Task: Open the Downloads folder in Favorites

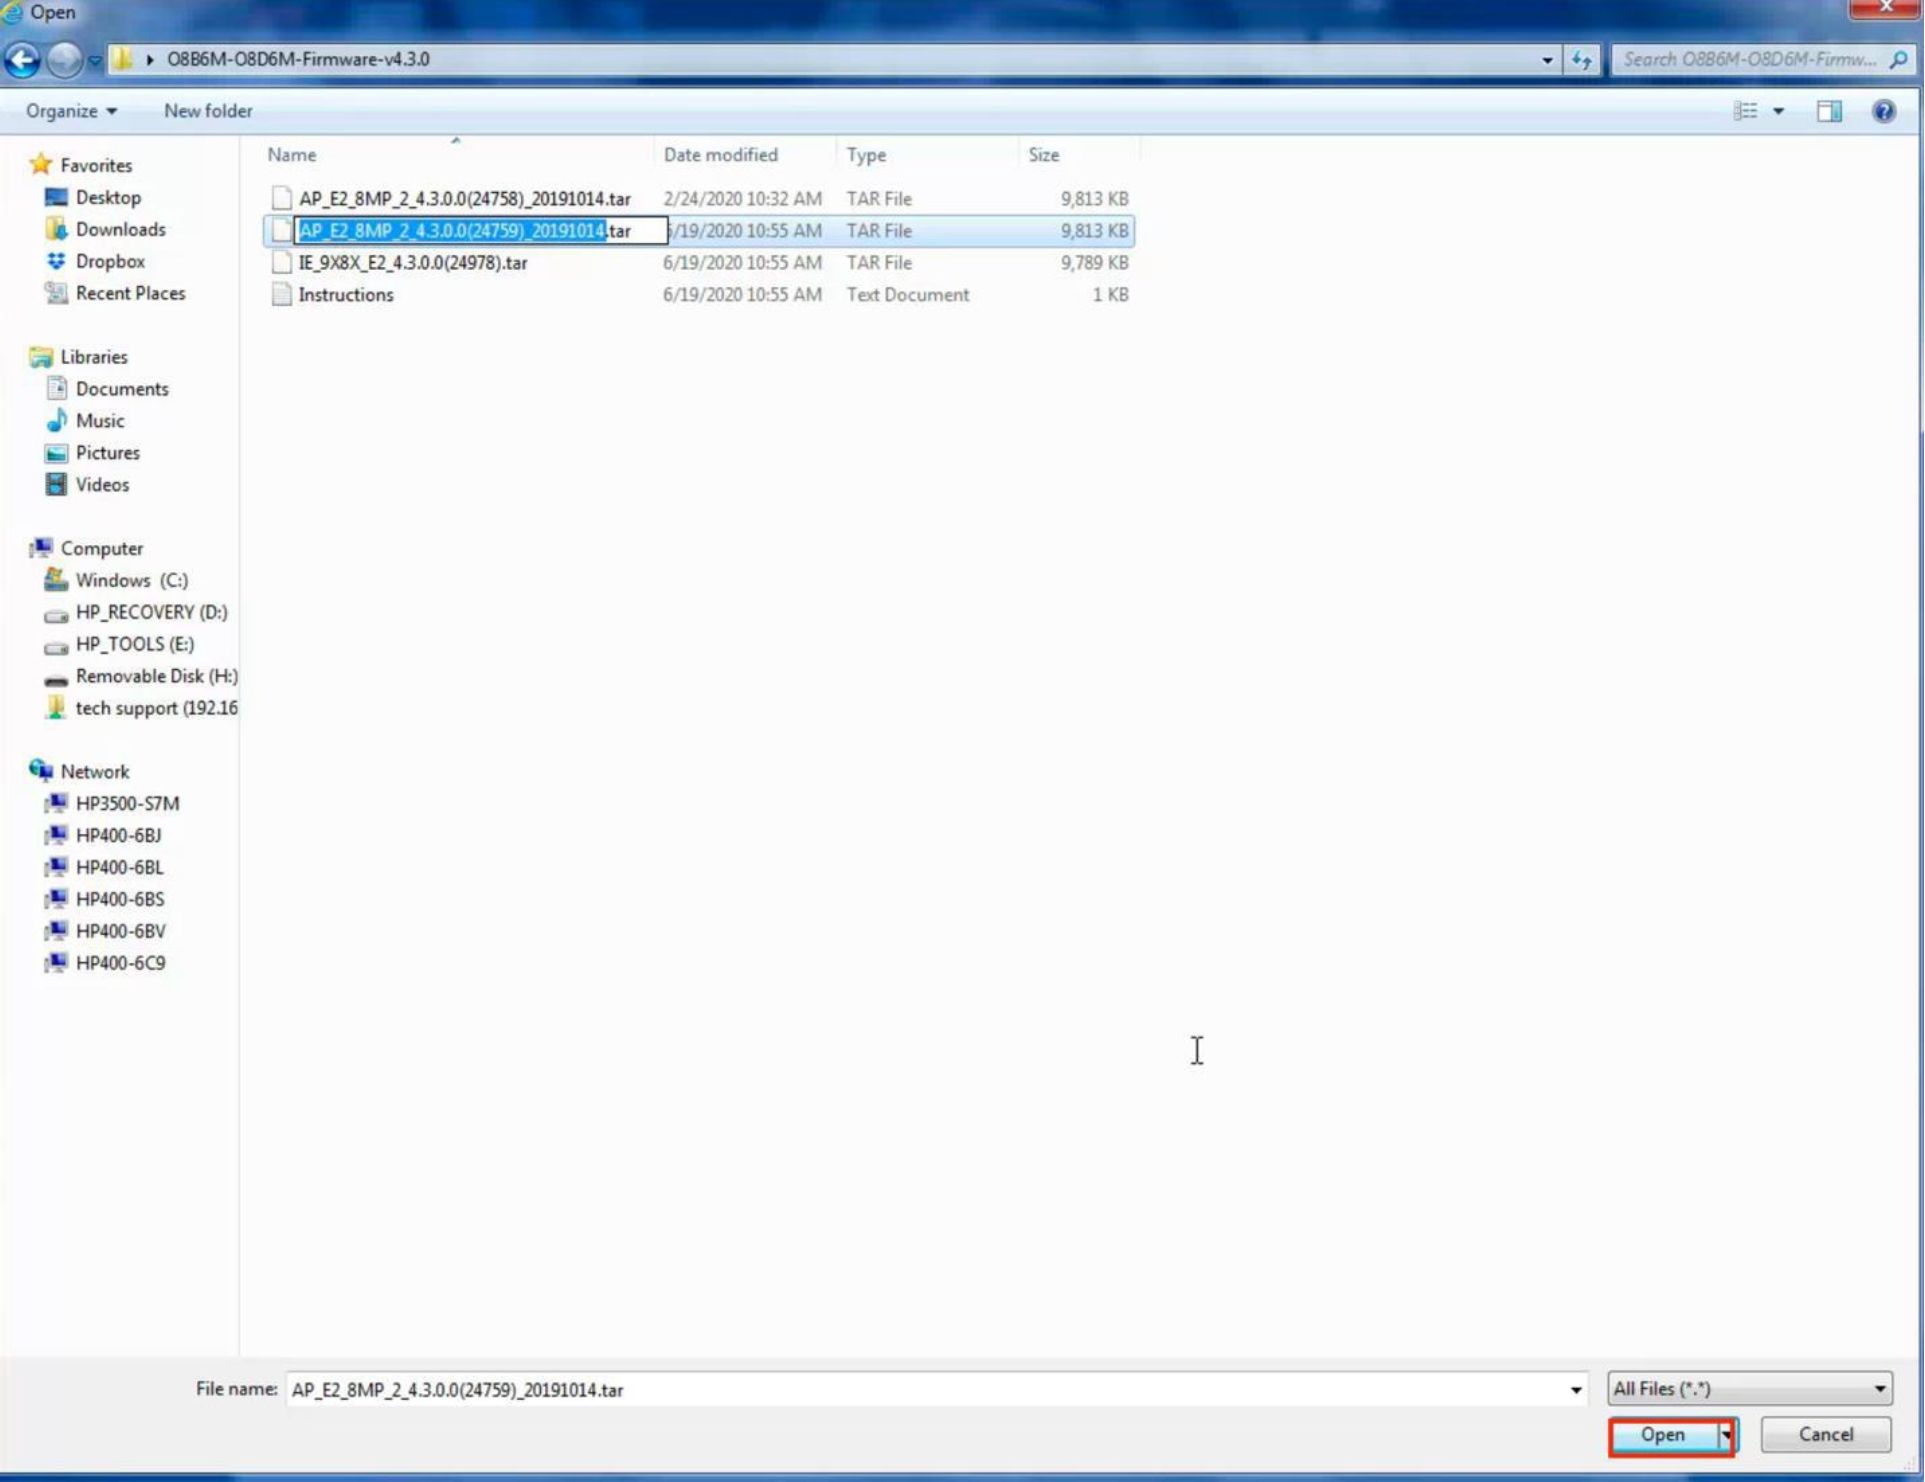Action: coord(120,229)
